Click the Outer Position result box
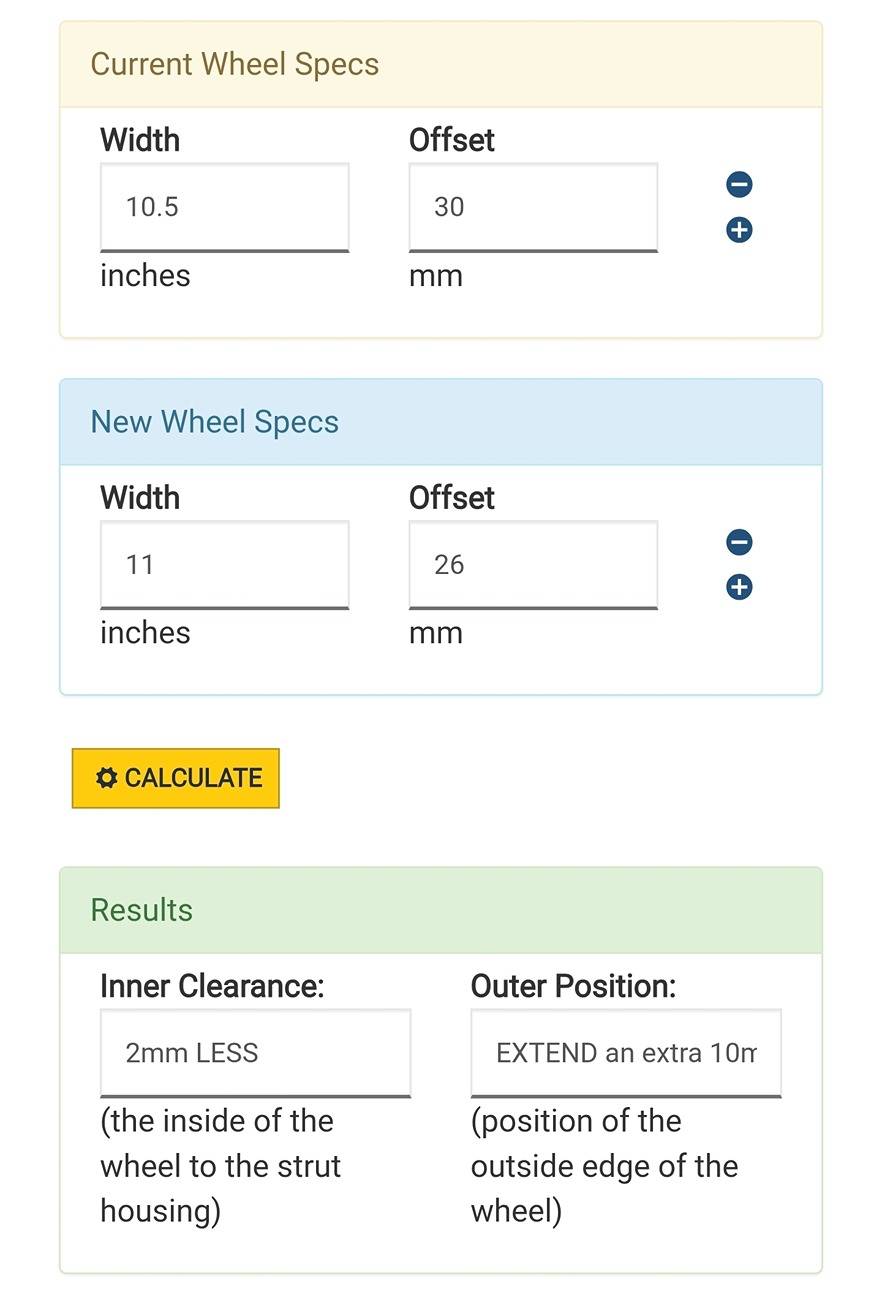Screen dimensions: 882x1300 pyautogui.click(x=626, y=1053)
